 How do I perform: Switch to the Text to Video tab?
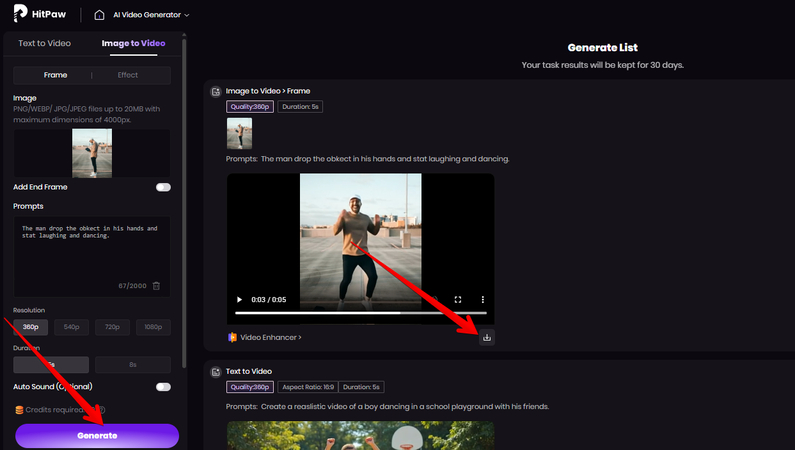point(45,43)
